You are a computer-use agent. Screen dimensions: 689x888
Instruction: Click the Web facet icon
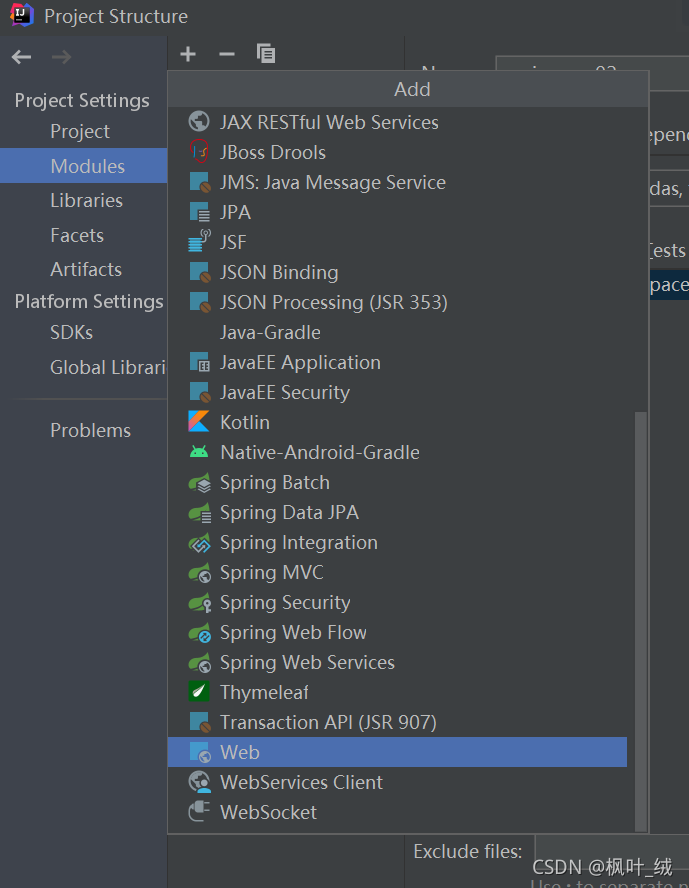coord(199,752)
